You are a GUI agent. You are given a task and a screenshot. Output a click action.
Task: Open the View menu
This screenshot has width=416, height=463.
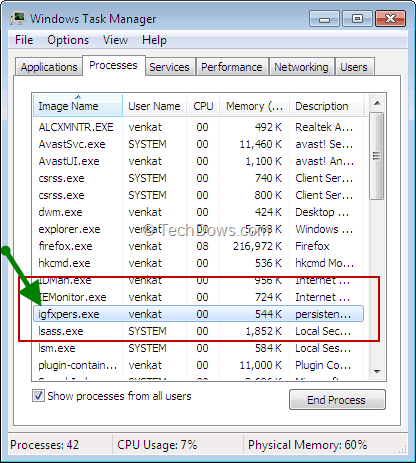(115, 40)
